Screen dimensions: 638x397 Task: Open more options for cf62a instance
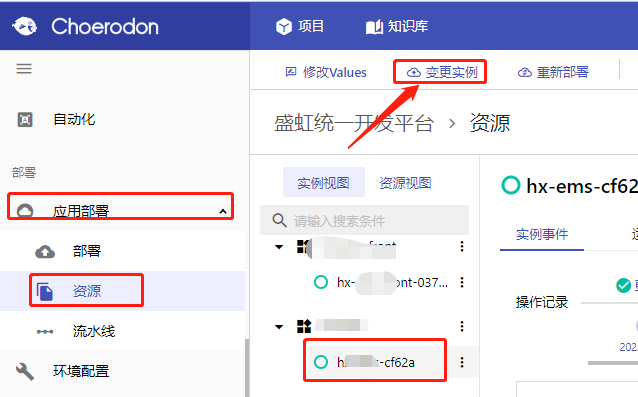pyautogui.click(x=462, y=362)
